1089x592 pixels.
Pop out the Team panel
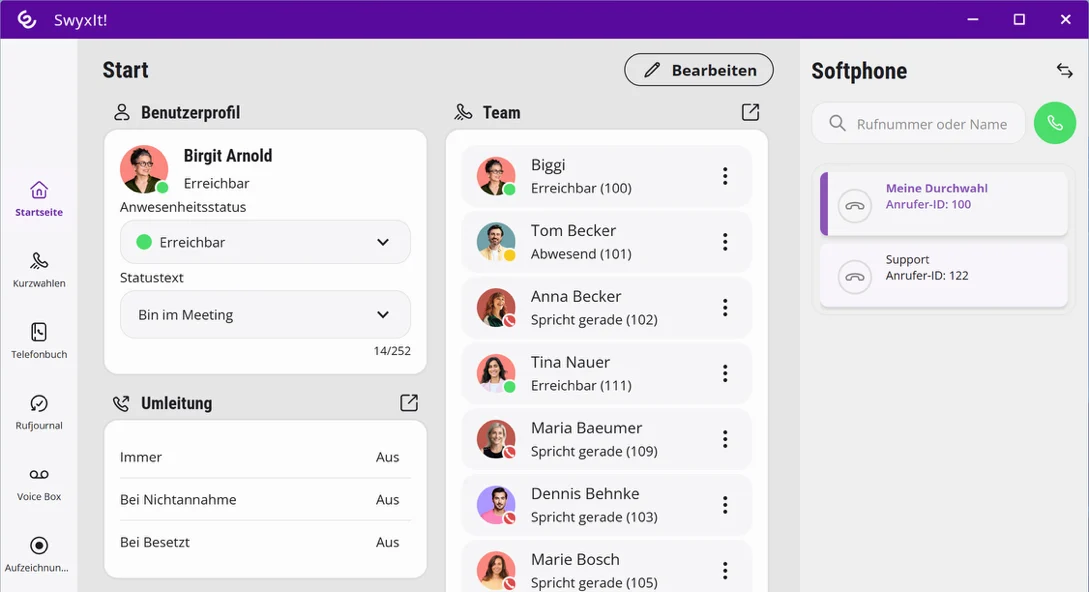point(750,112)
